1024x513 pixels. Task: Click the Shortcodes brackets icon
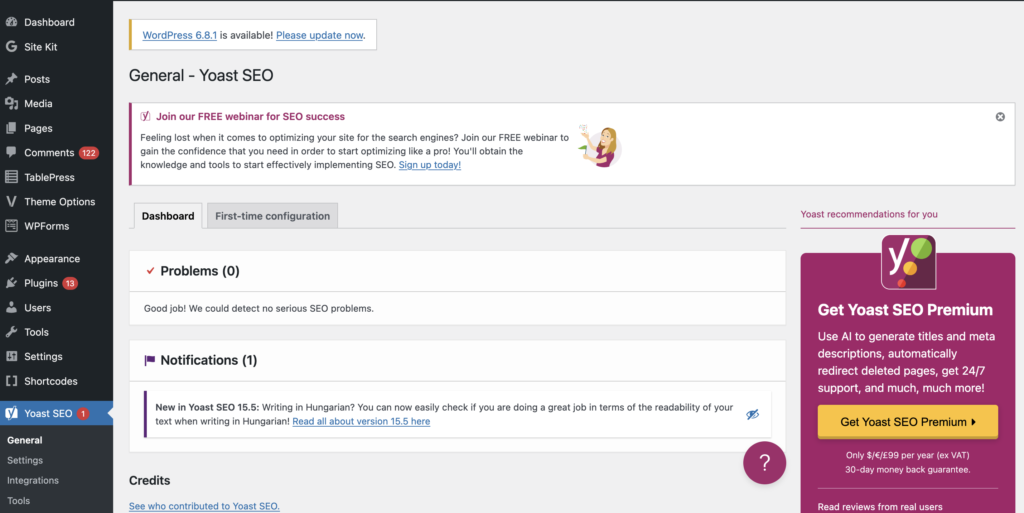pyautogui.click(x=11, y=381)
